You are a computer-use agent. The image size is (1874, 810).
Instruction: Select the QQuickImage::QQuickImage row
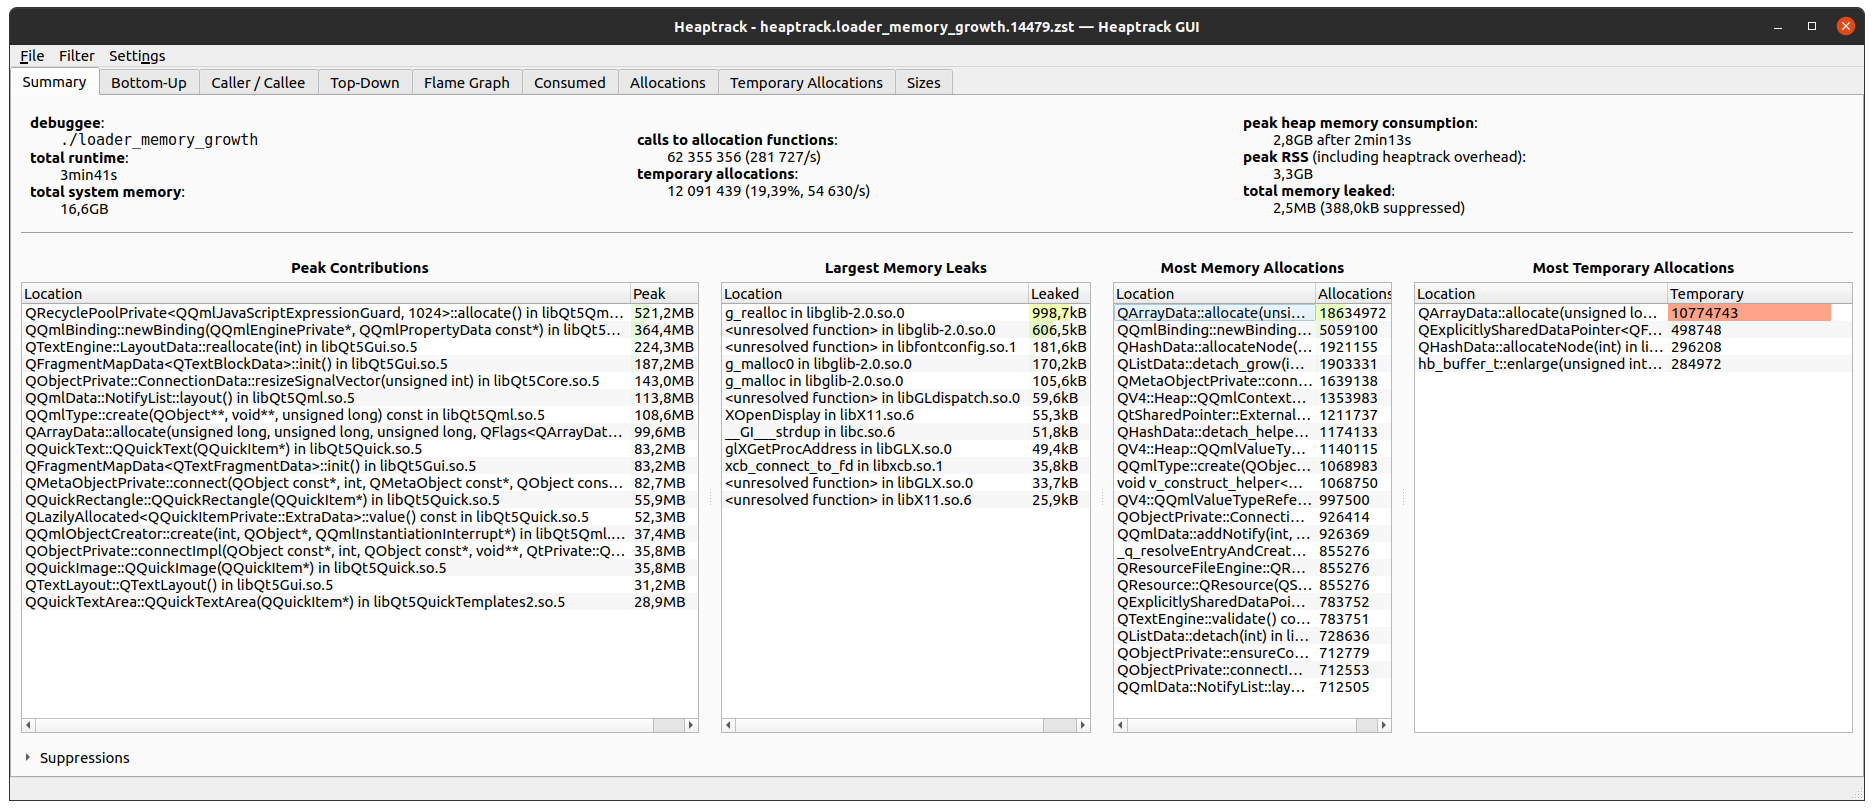[360, 568]
